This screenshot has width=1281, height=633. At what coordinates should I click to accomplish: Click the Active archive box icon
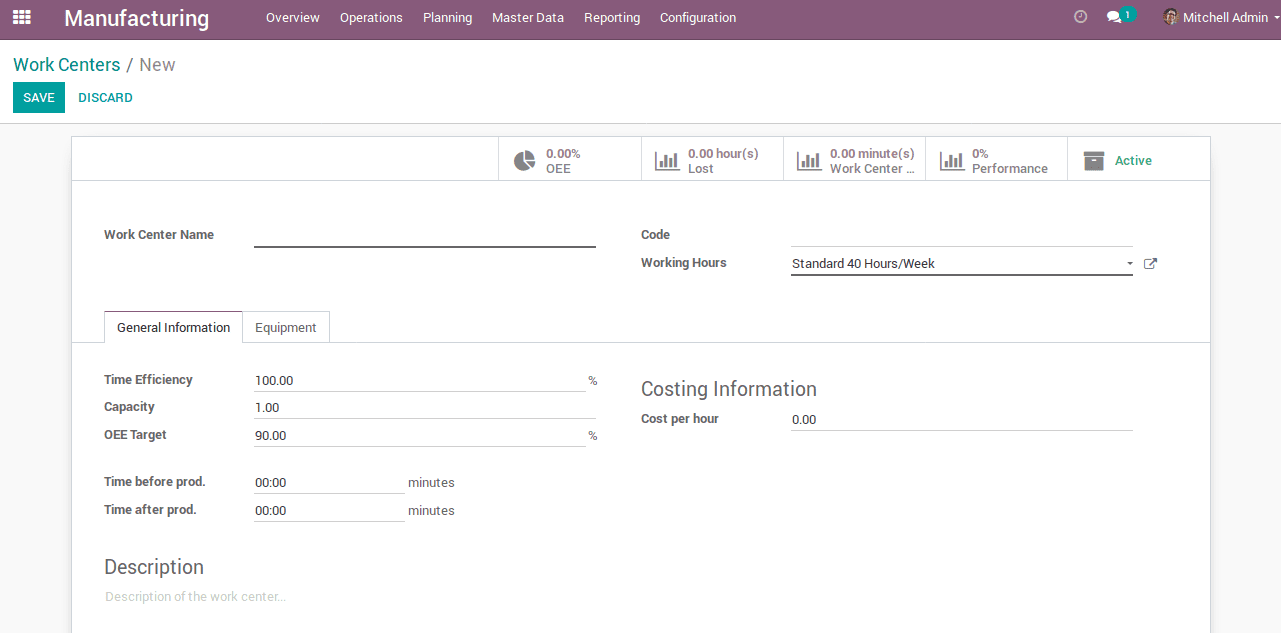[1094, 161]
